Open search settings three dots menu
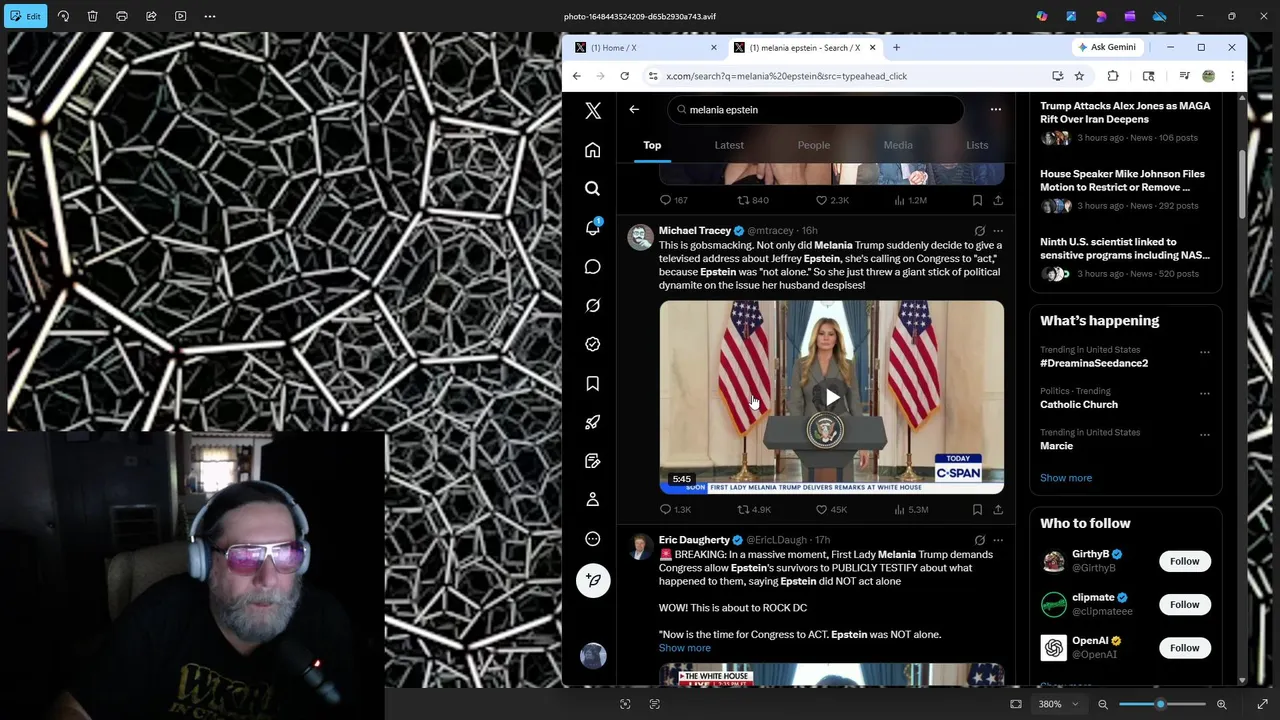 [995, 109]
